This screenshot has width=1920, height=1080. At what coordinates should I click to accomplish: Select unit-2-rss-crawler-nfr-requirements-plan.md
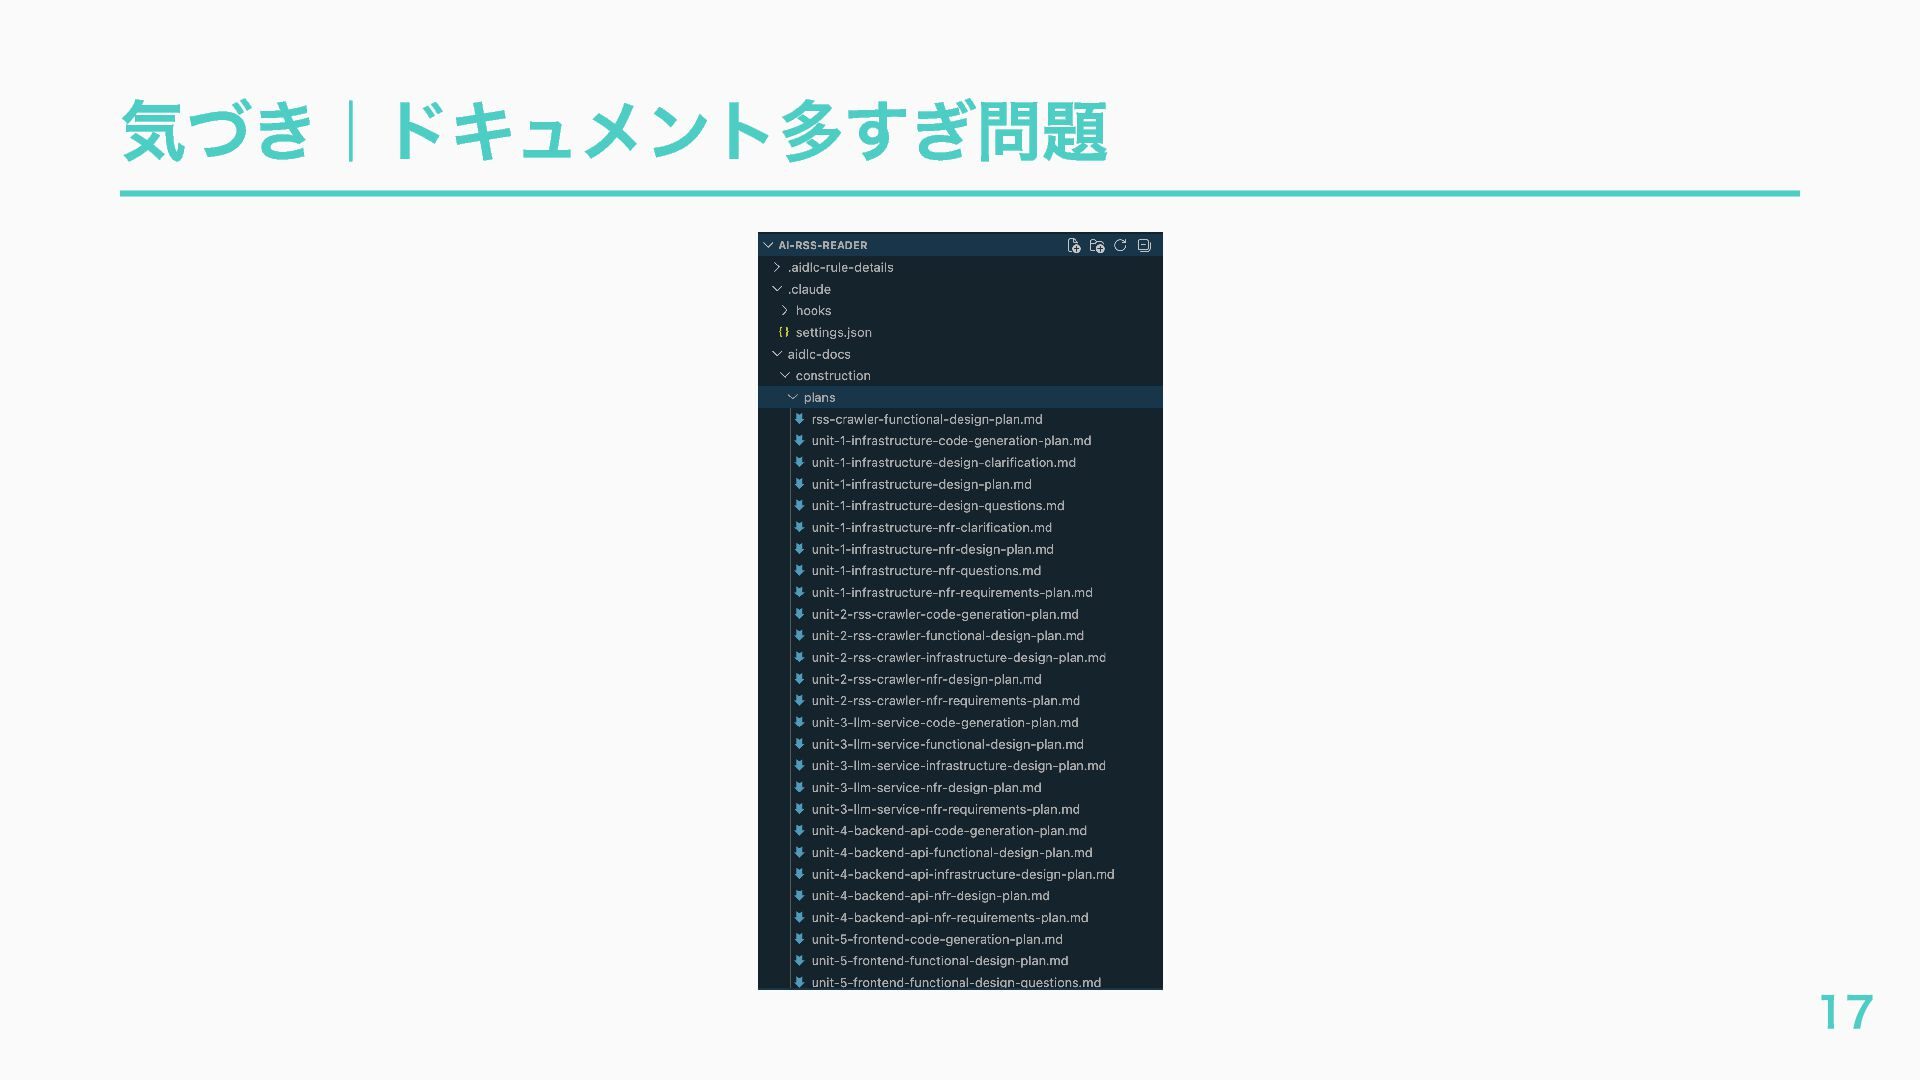(x=945, y=701)
